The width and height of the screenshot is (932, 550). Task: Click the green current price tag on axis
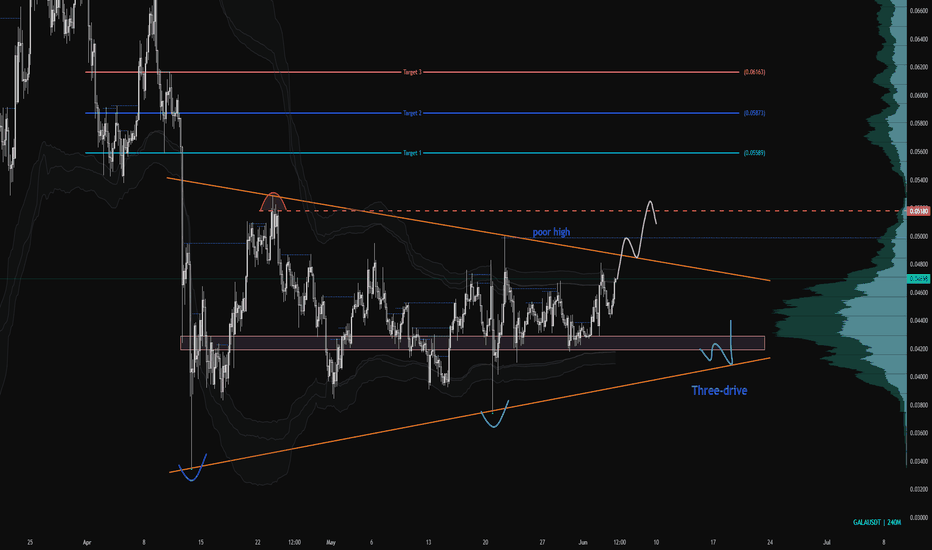(x=919, y=278)
